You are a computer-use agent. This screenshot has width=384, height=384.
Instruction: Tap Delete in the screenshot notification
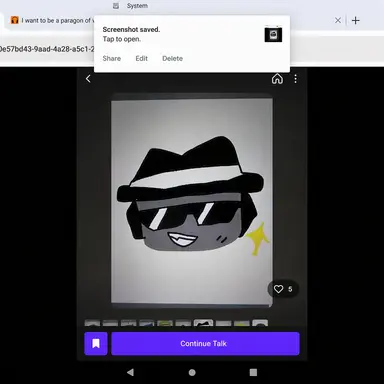tap(172, 58)
